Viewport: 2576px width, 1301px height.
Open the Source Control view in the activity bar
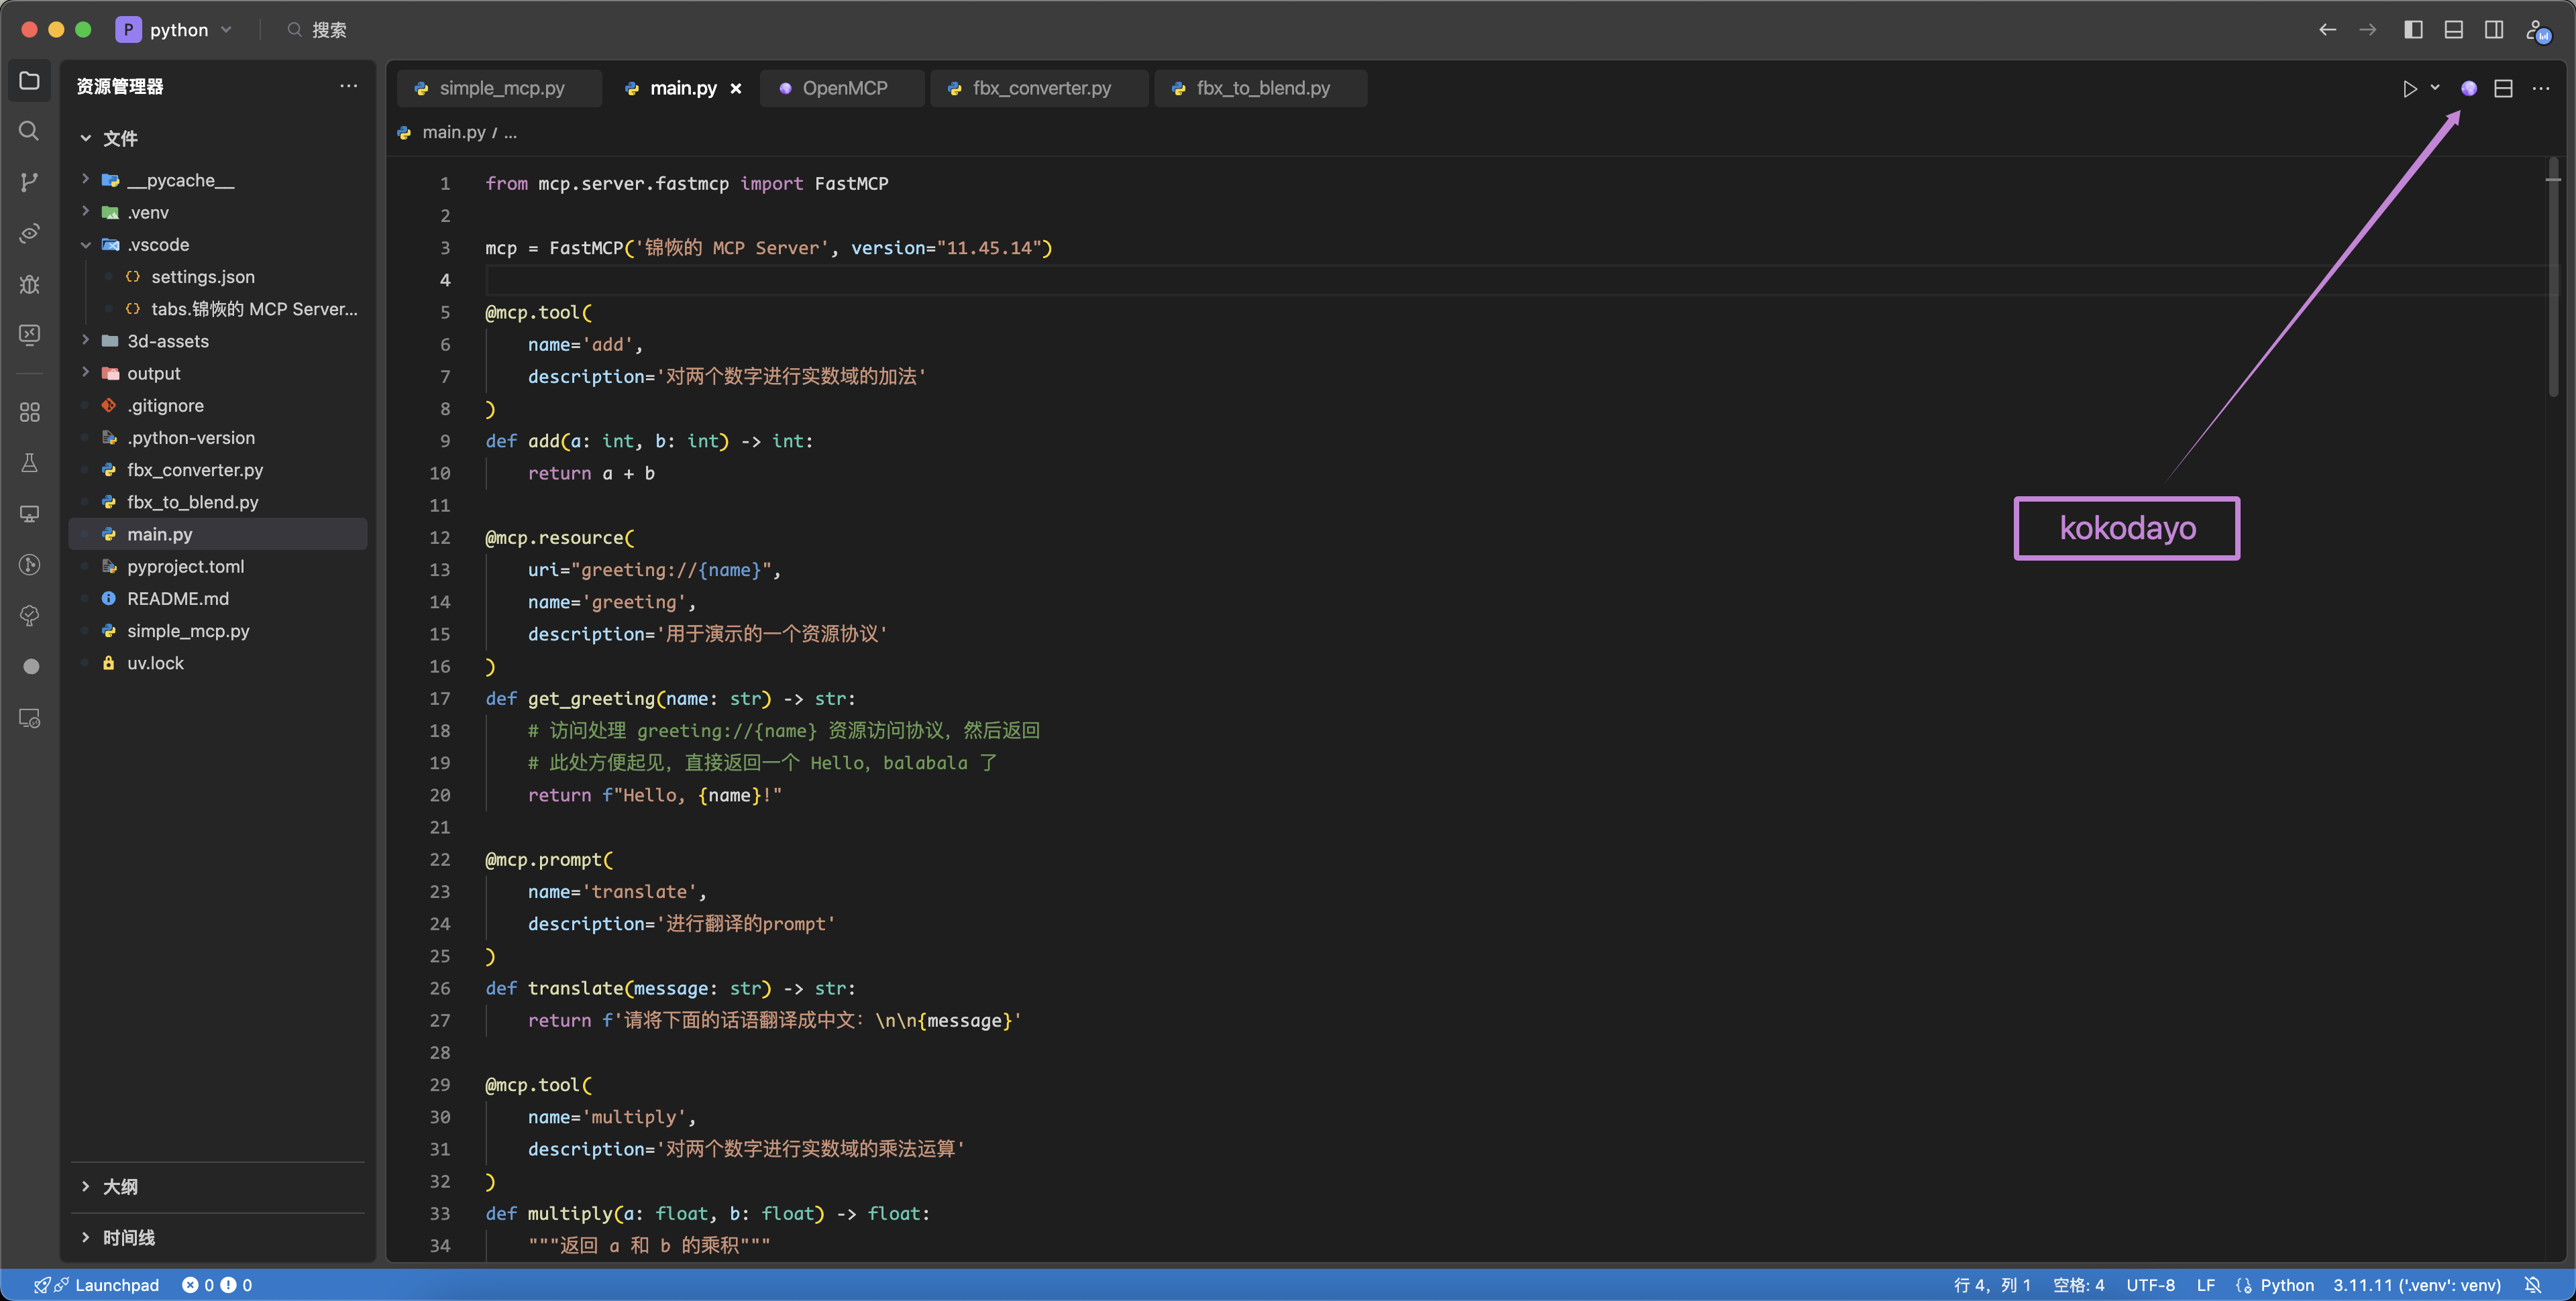tap(29, 182)
